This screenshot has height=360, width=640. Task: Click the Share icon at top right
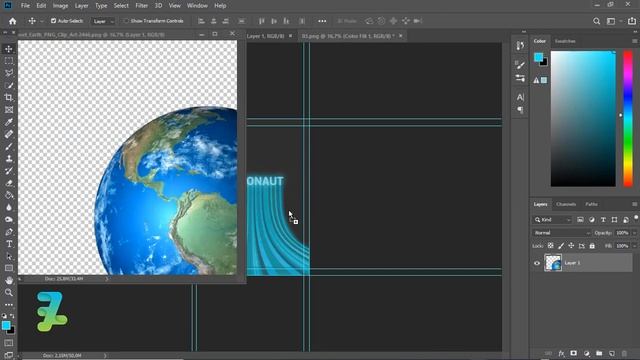pos(632,21)
